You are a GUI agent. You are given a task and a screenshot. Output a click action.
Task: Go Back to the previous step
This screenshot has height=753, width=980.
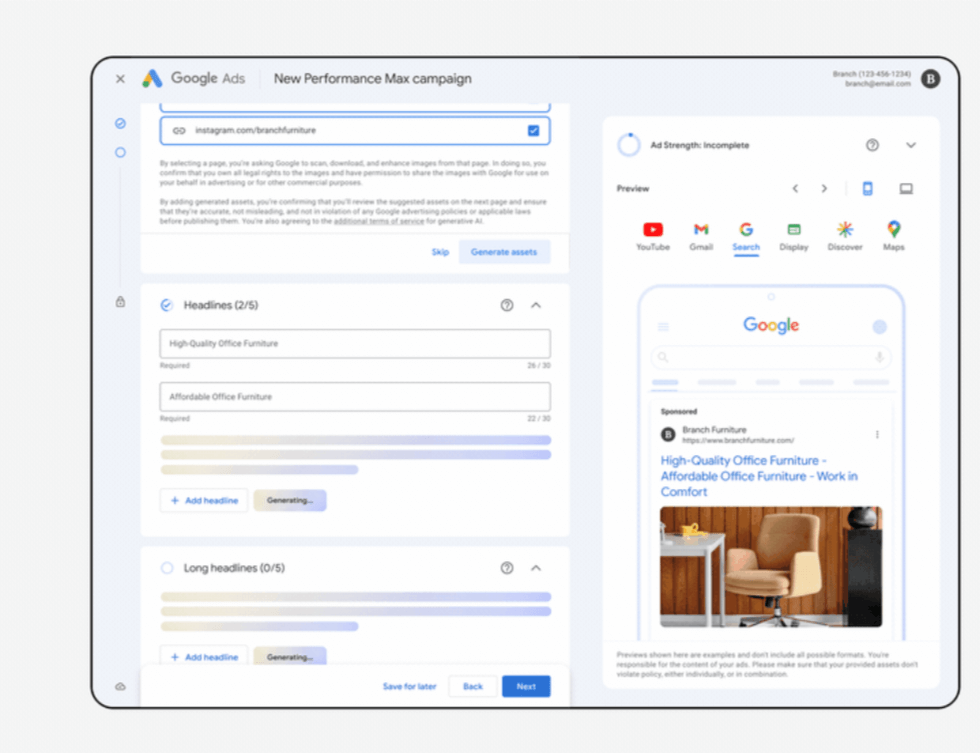(472, 686)
